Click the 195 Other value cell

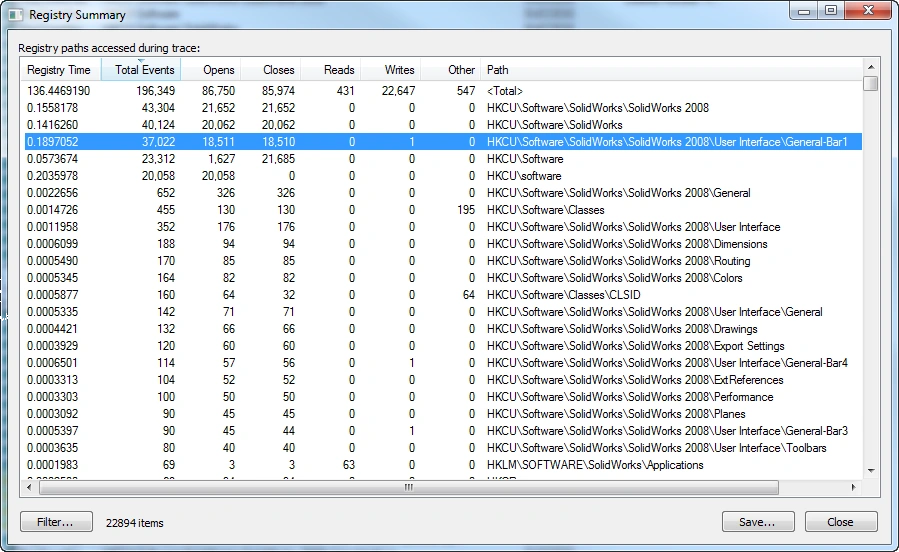coord(466,210)
